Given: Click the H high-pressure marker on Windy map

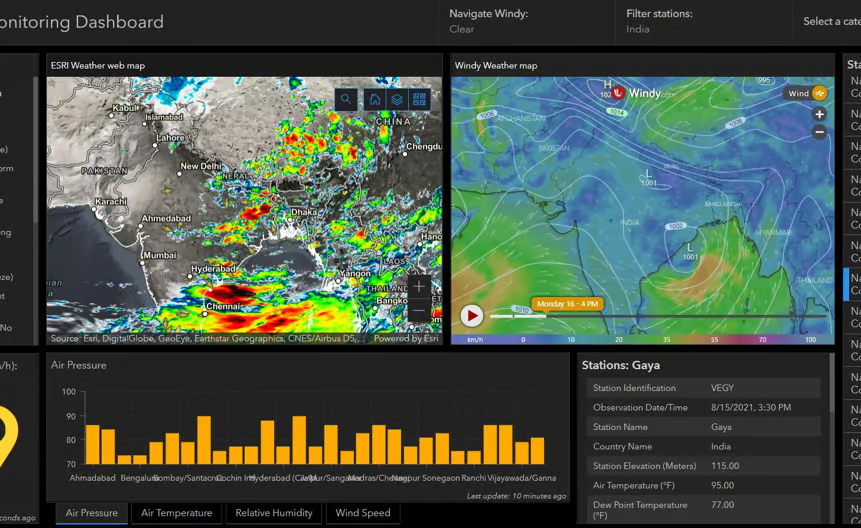Looking at the screenshot, I should click(607, 85).
